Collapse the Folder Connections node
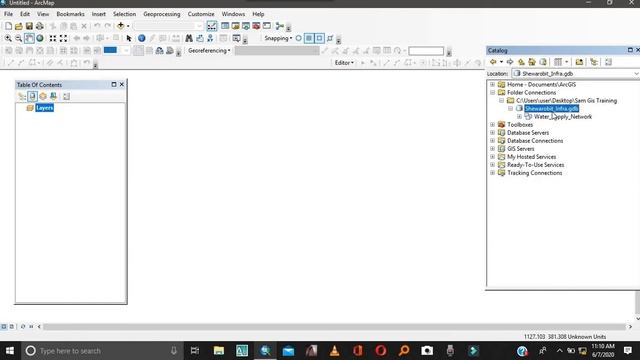Screen dimensions: 640x360 pyautogui.click(x=493, y=93)
